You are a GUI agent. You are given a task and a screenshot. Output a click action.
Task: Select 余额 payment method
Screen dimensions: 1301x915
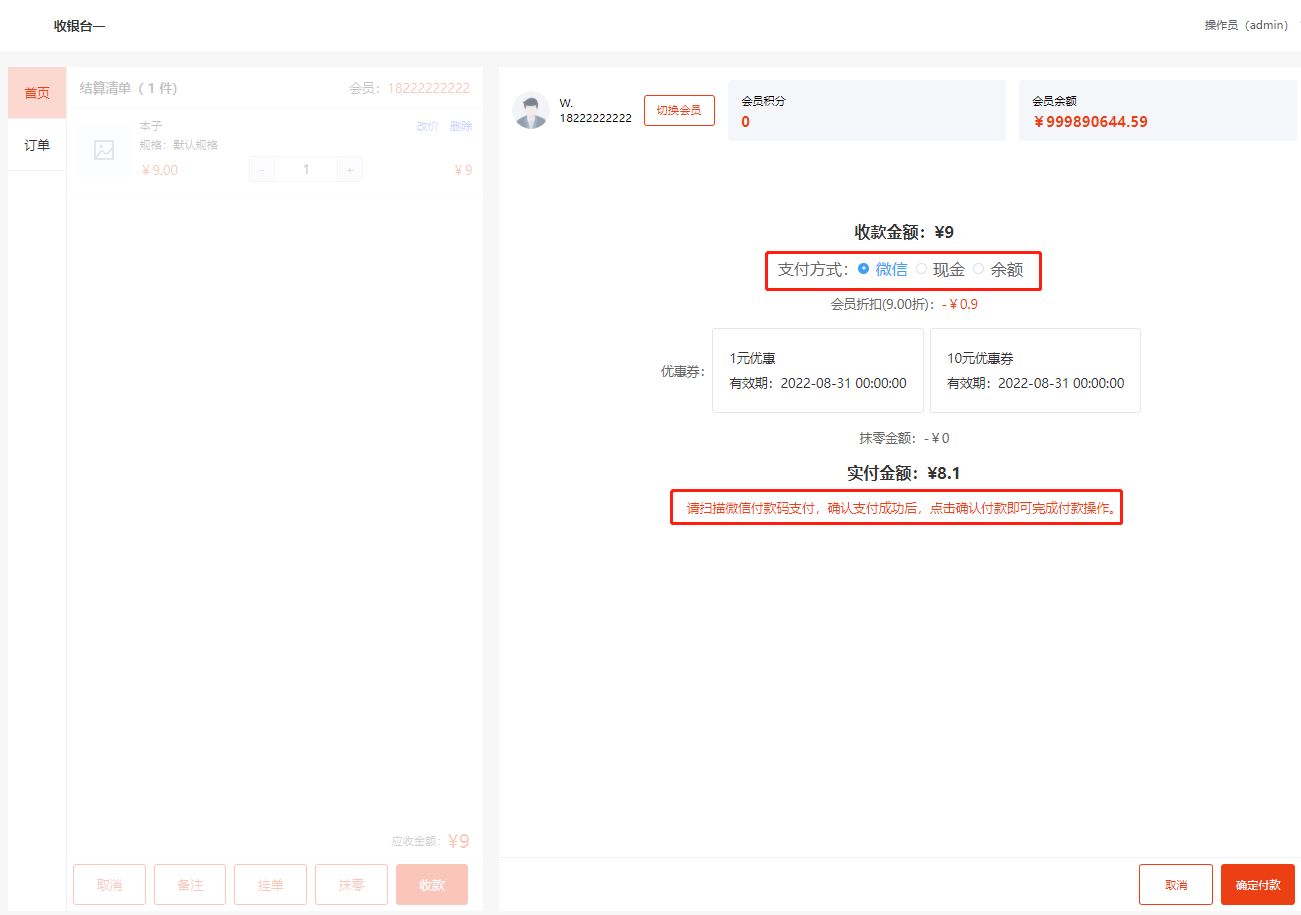(979, 269)
